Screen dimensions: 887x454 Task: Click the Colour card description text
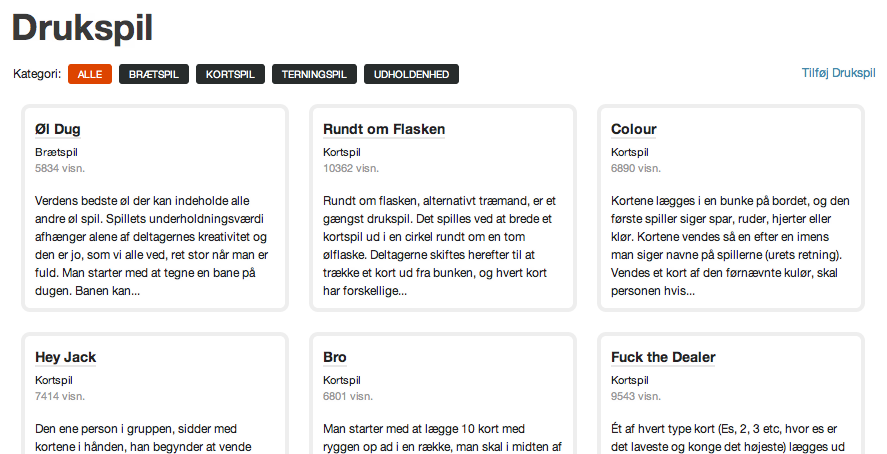(x=730, y=246)
